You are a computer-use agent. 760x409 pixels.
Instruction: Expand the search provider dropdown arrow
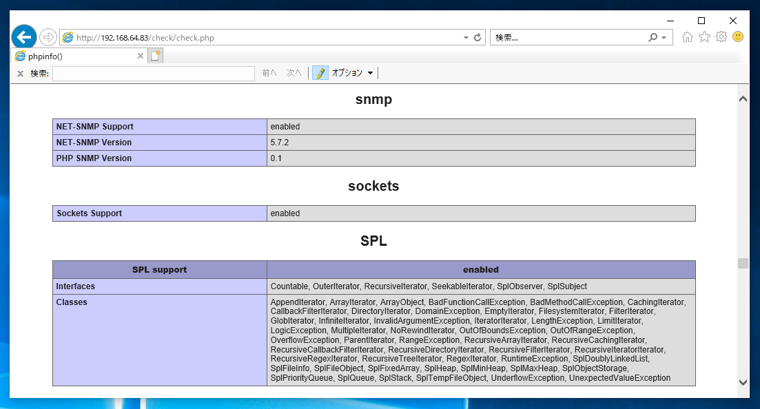pos(664,38)
